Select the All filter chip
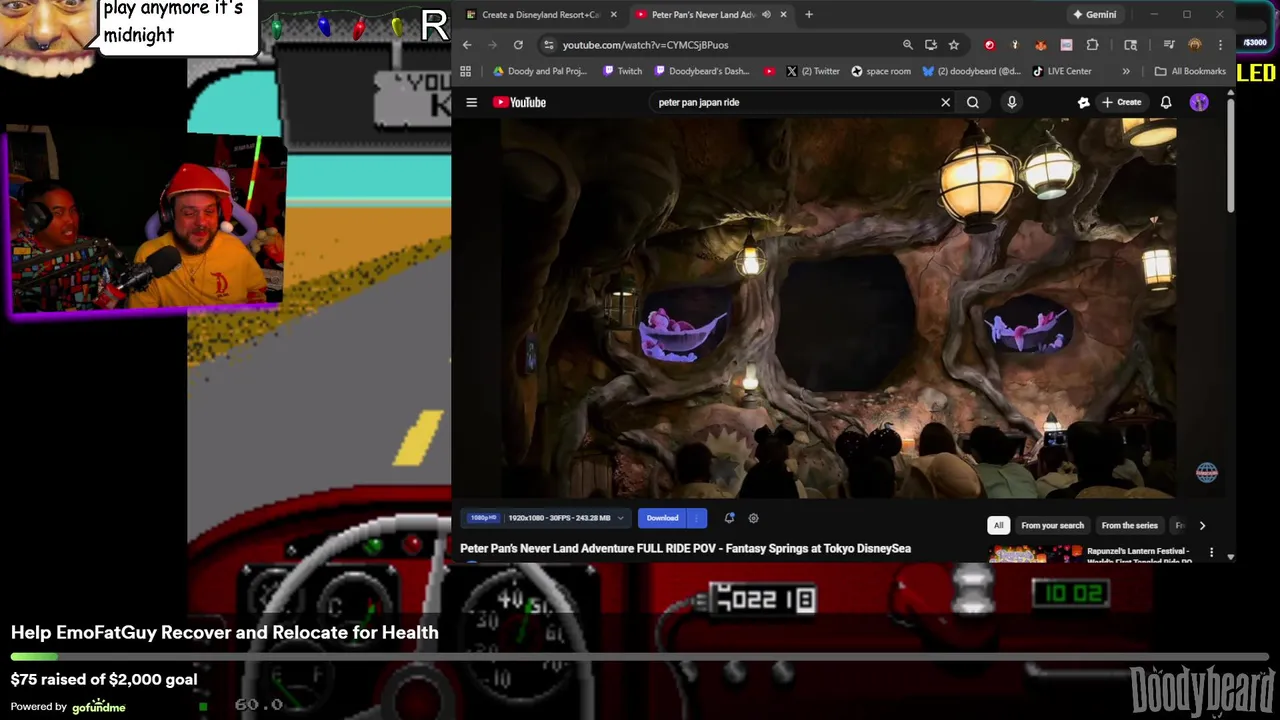The height and width of the screenshot is (720, 1280). tap(998, 525)
